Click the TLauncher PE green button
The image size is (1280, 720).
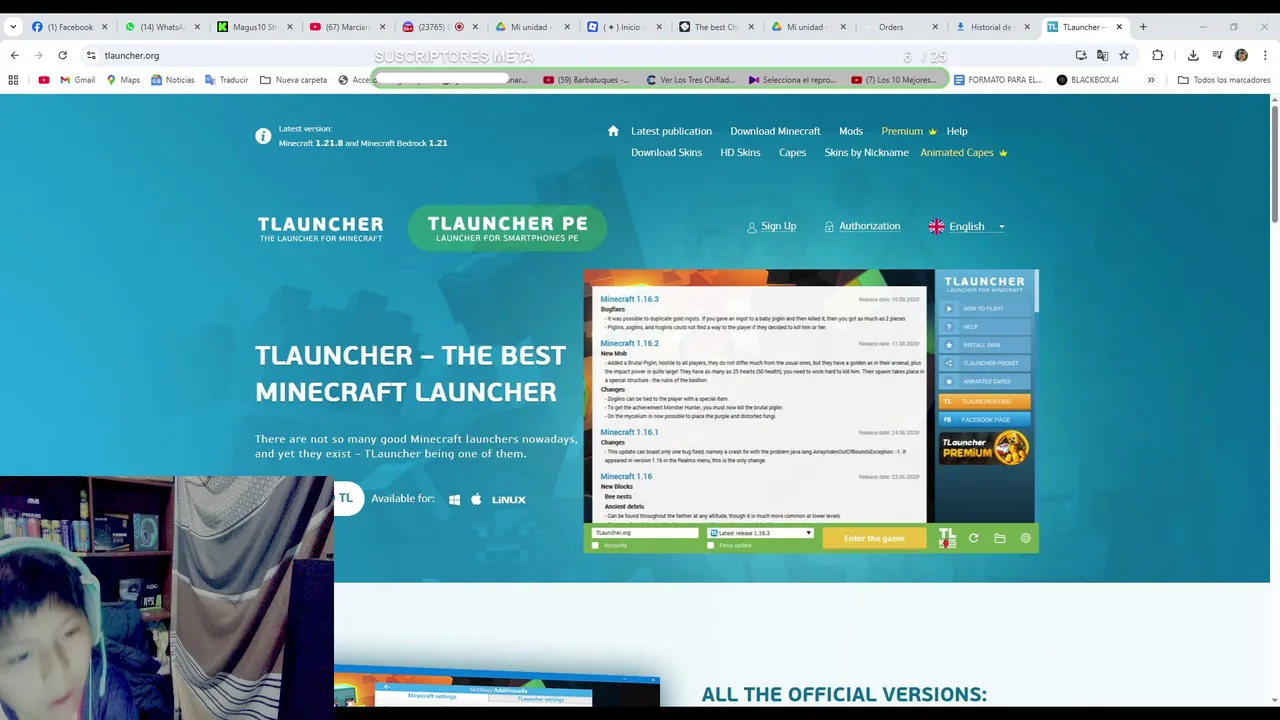pos(507,228)
